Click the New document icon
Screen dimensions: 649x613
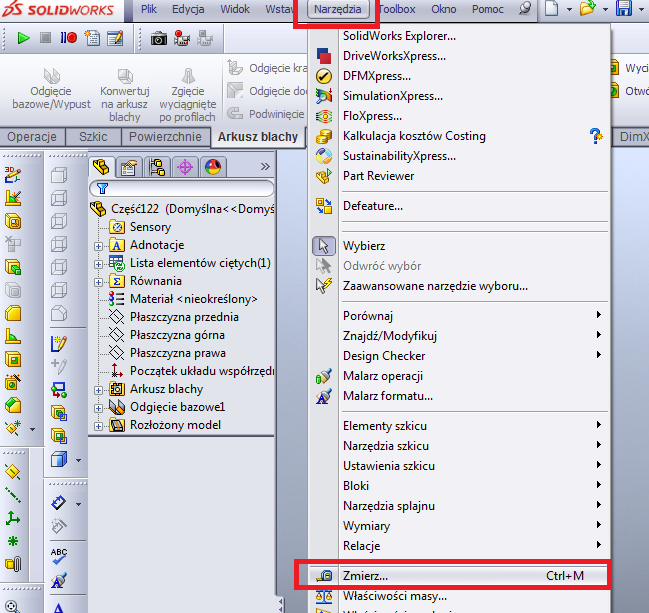551,9
